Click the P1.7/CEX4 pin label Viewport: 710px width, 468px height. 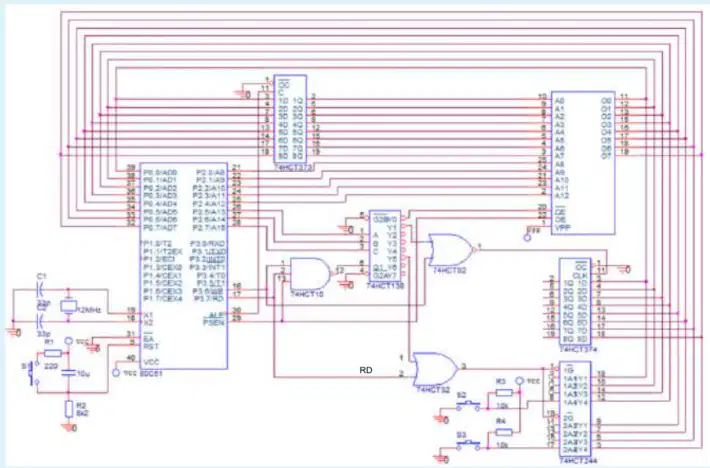point(163,299)
